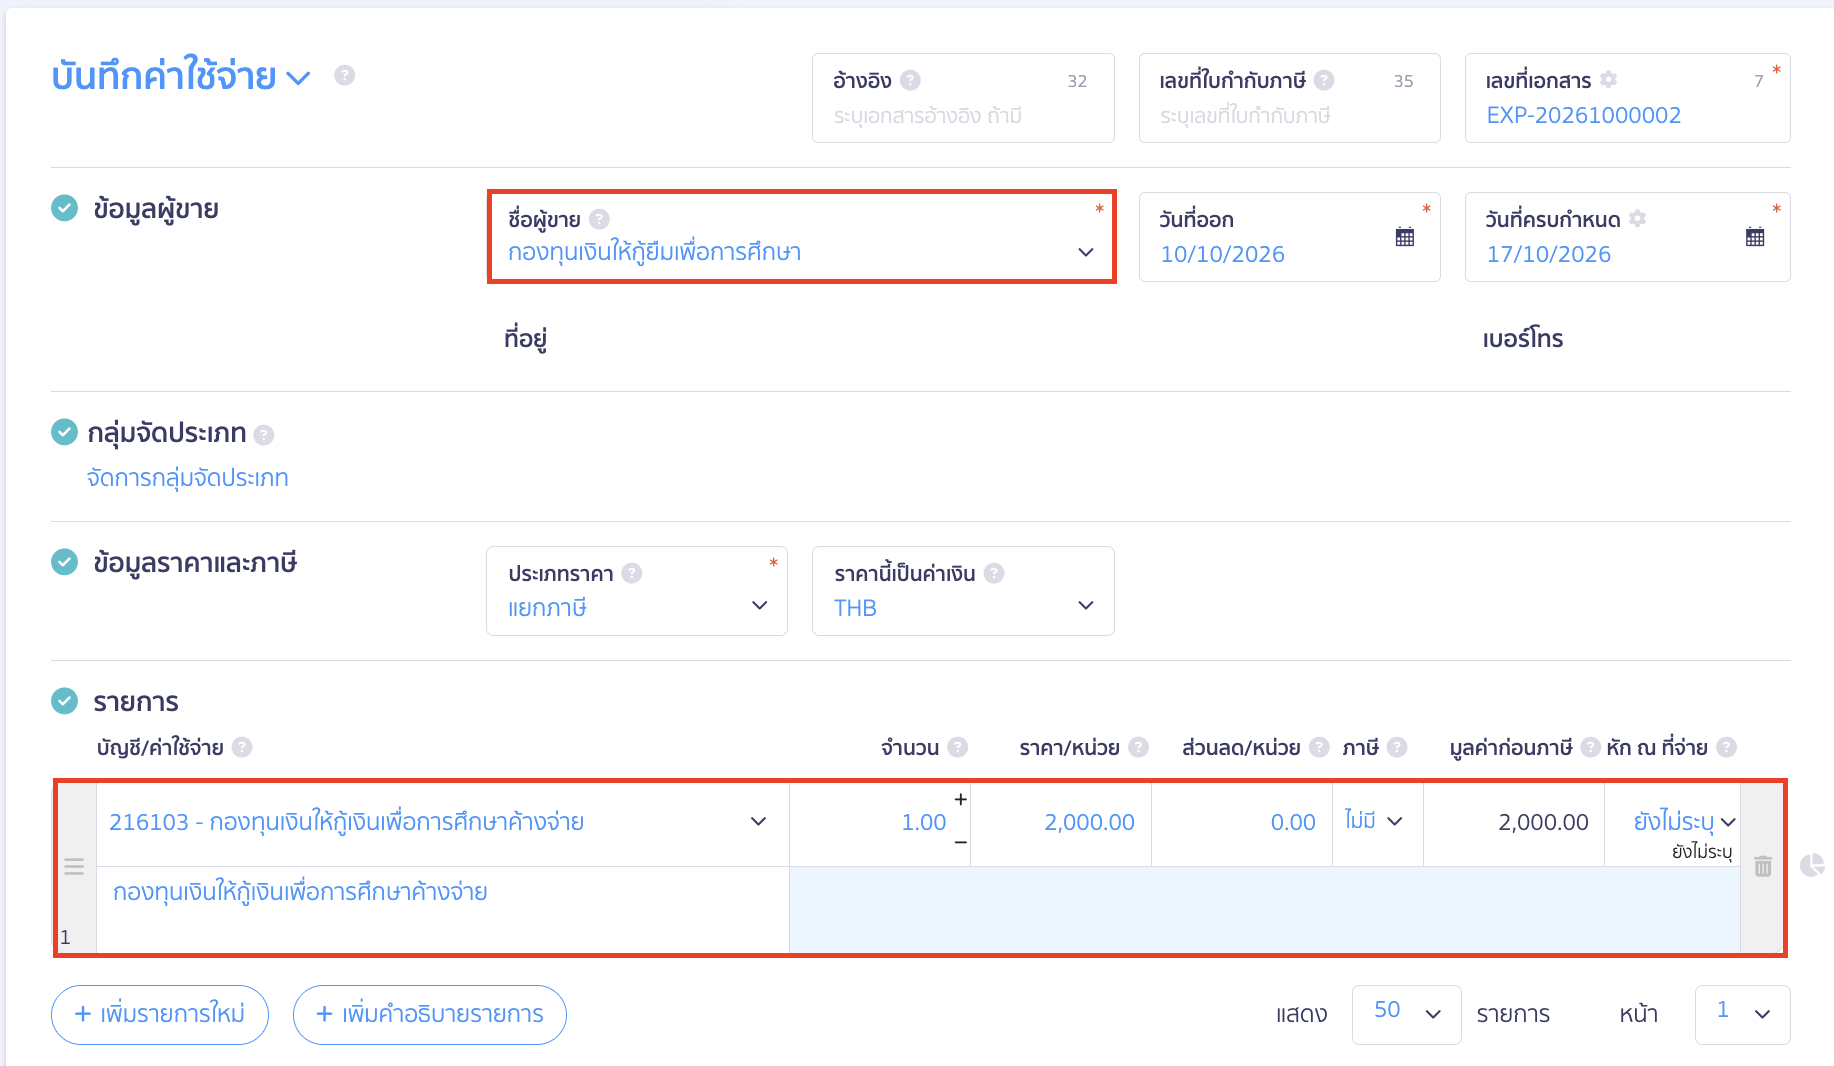Image resolution: width=1834 pixels, height=1066 pixels.
Task: Toggle ข้อมูลราคาและภาษี section check circle
Action: pyautogui.click(x=64, y=562)
